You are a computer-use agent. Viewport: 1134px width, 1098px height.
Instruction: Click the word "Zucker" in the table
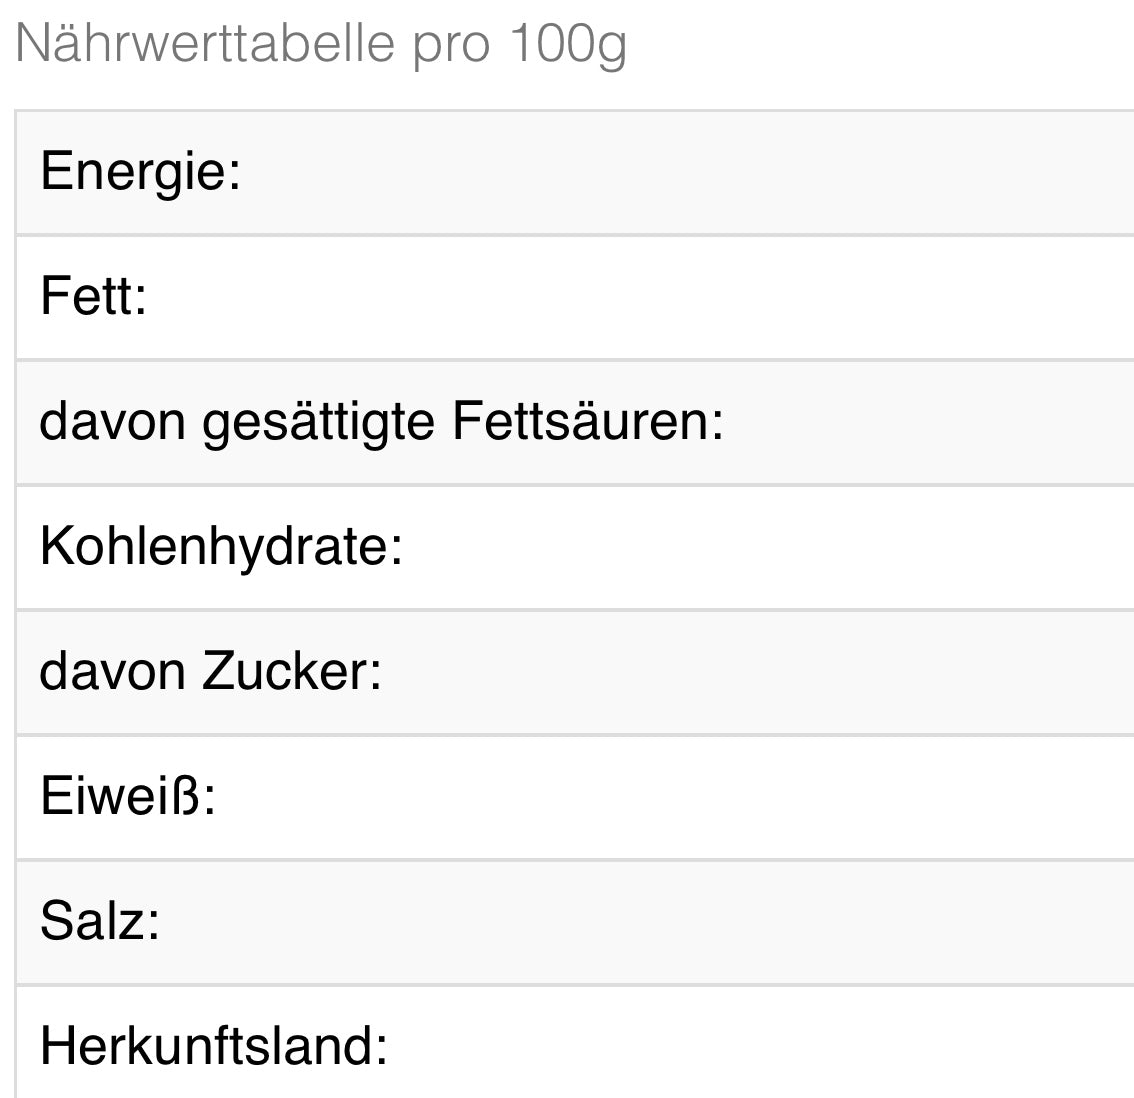pyautogui.click(x=291, y=671)
